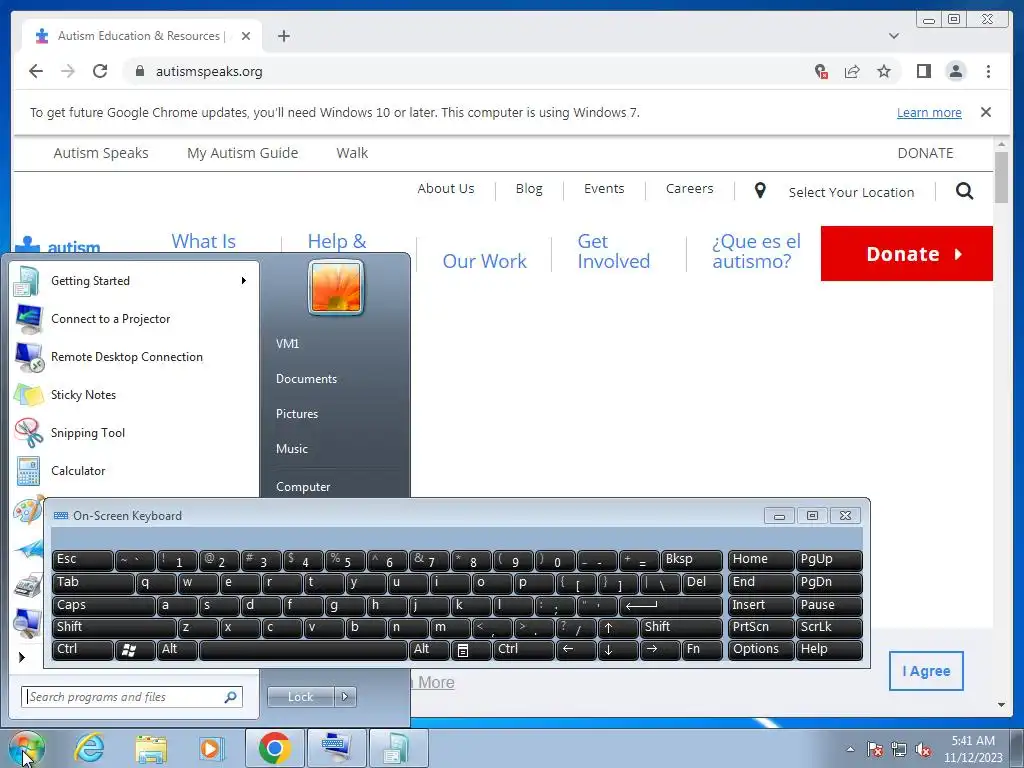Open Chrome's share page icon
This screenshot has width=1024, height=768.
click(x=852, y=71)
